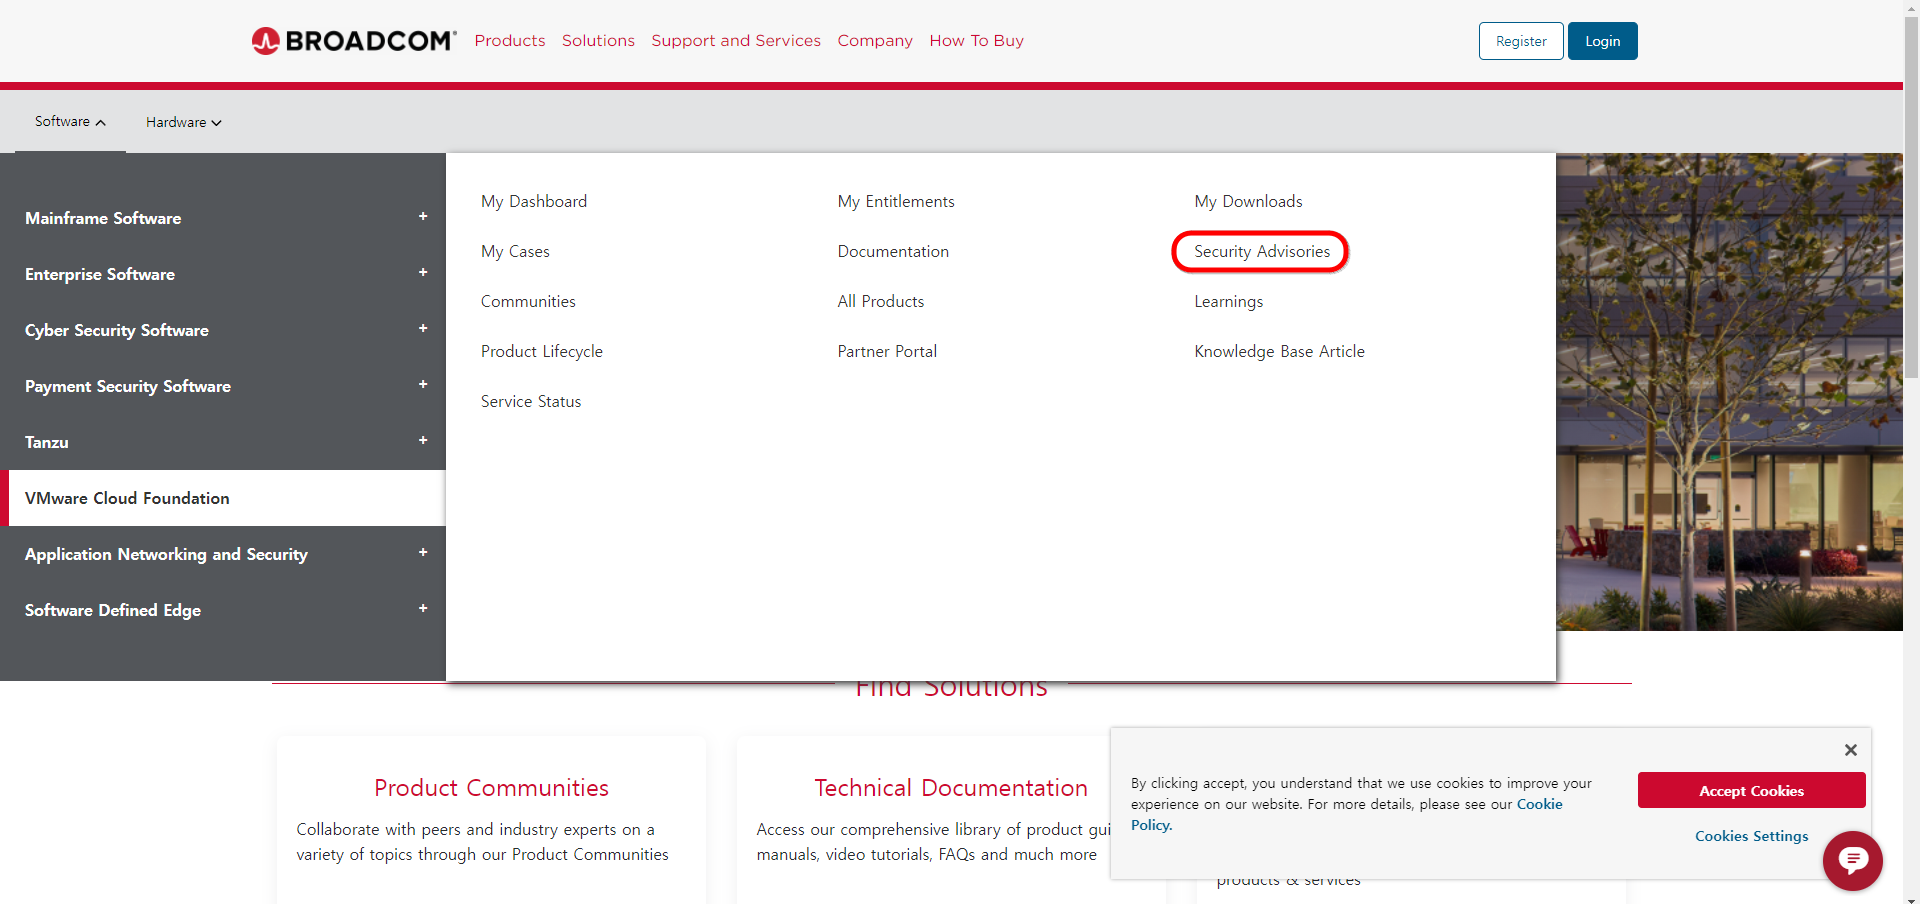The image size is (1920, 904).
Task: Open the Solutions menu
Action: coord(598,41)
